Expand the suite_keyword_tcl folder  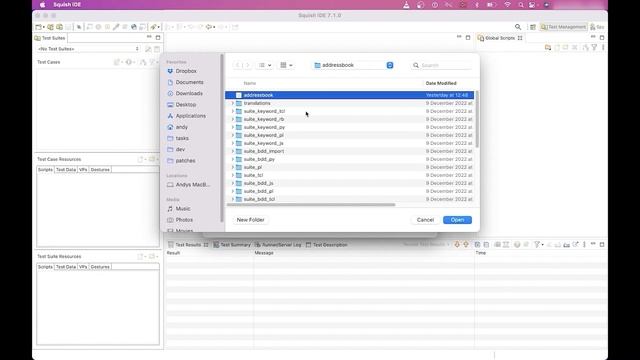click(233, 111)
